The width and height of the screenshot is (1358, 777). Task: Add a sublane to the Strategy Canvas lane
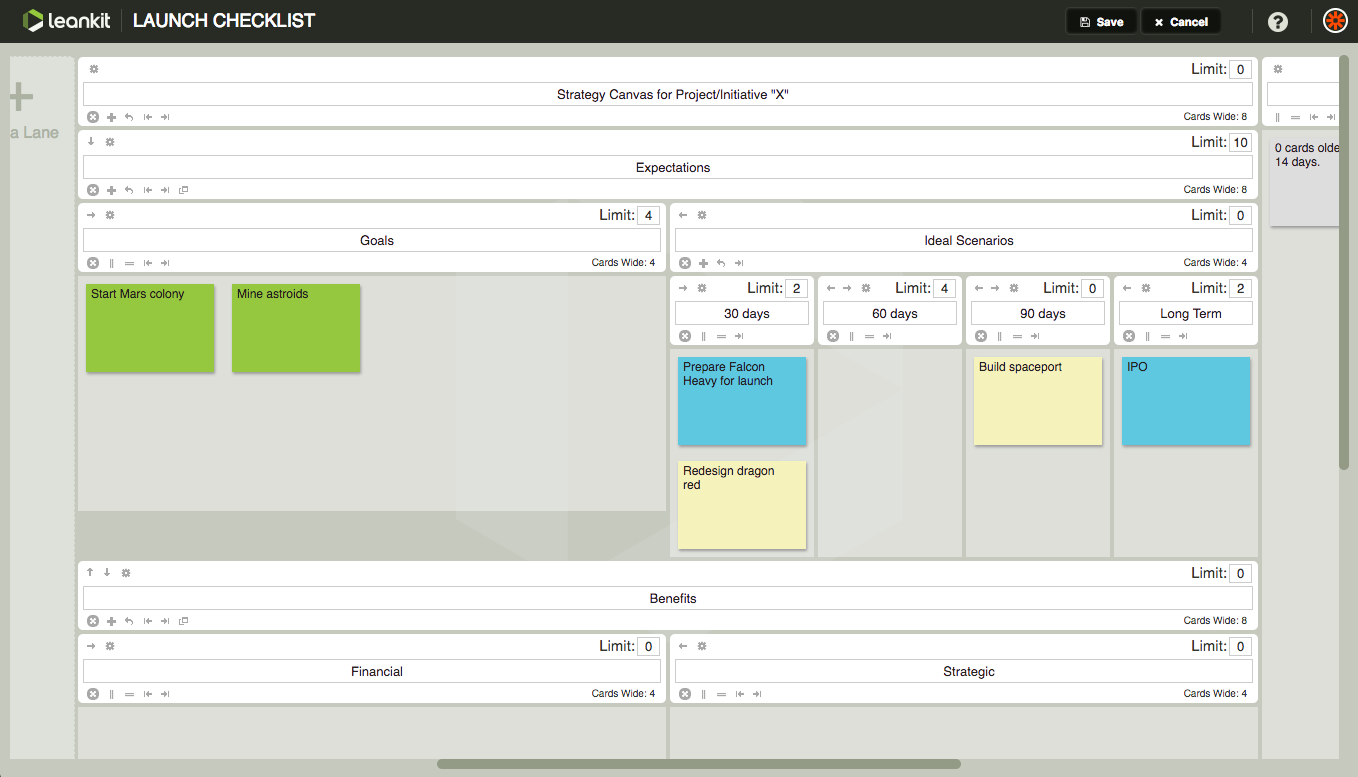coord(111,117)
